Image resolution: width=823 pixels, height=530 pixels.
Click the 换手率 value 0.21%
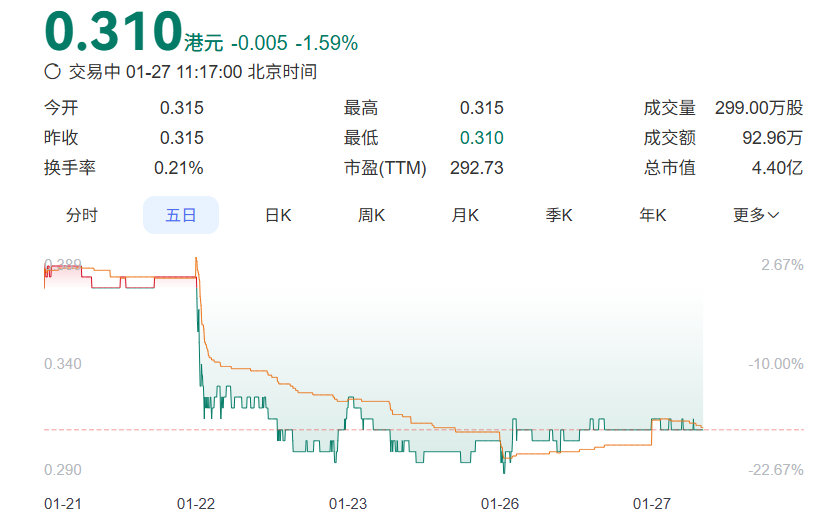178,168
